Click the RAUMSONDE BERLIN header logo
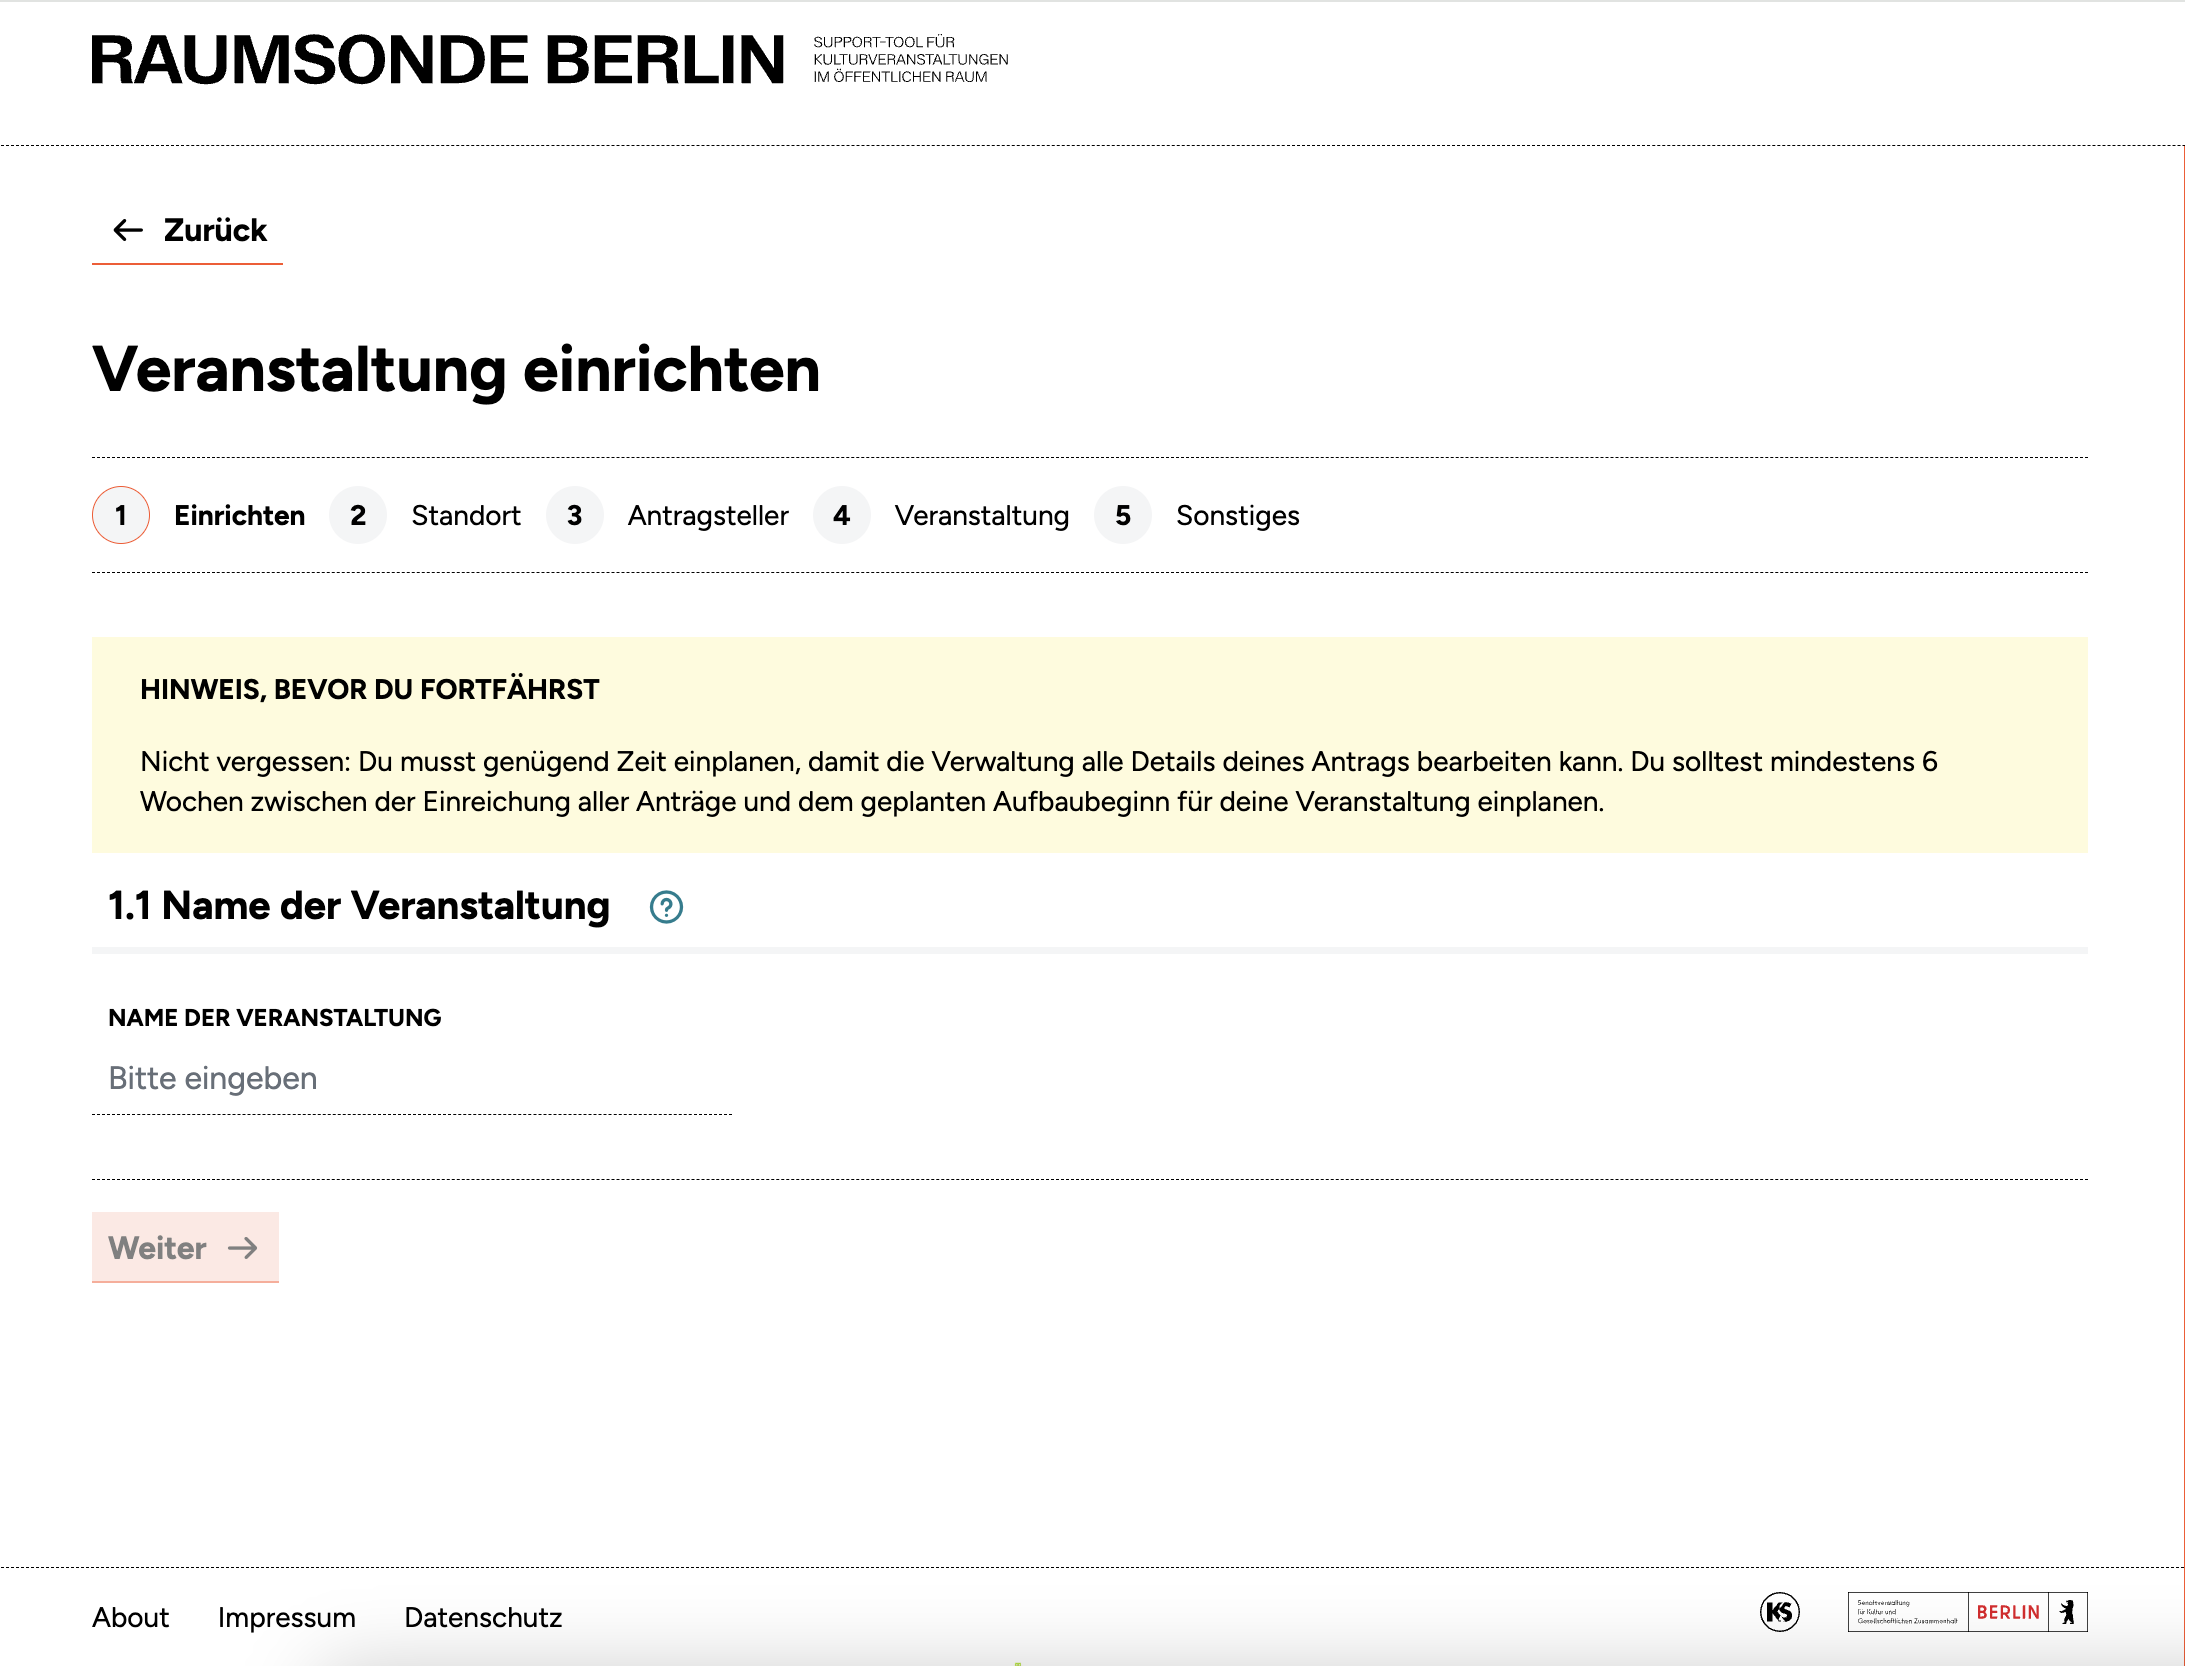Screen dimensions: 2185x1666 [438, 60]
